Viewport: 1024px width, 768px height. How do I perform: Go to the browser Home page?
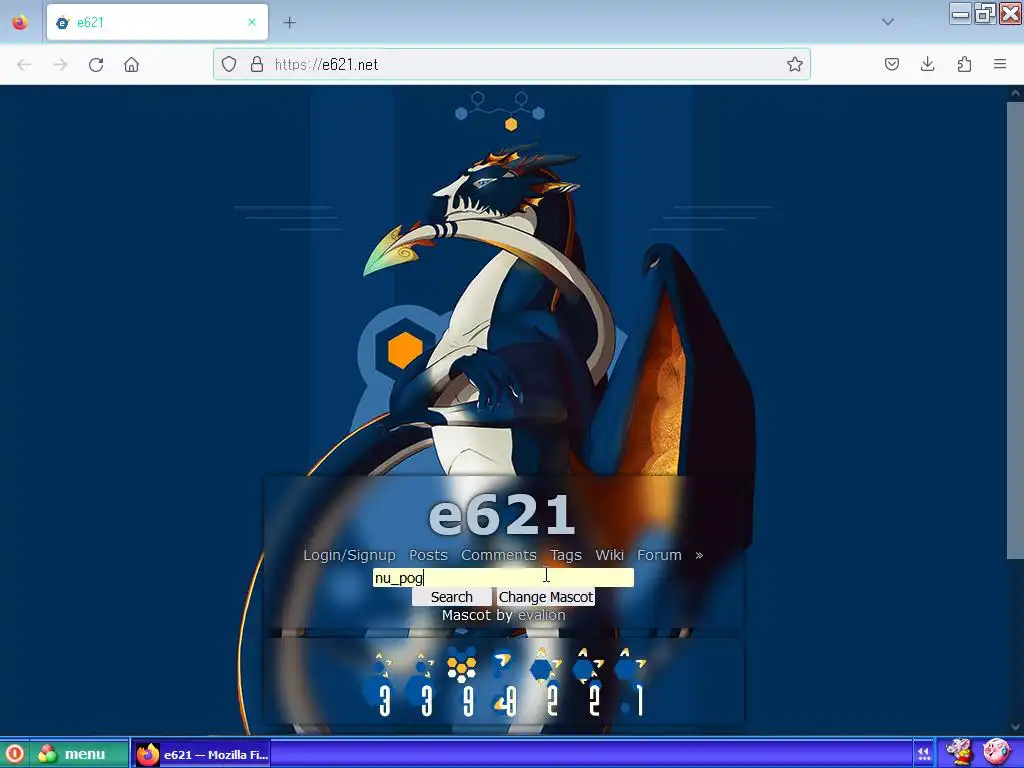point(131,64)
